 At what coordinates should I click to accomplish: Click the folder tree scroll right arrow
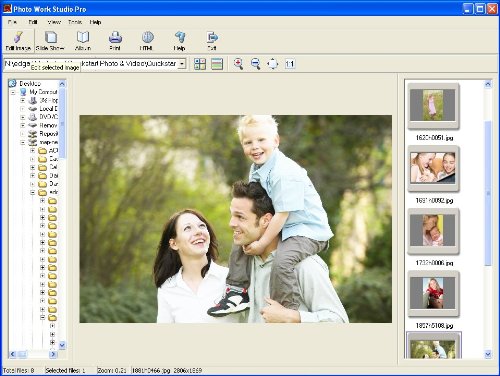(x=53, y=354)
